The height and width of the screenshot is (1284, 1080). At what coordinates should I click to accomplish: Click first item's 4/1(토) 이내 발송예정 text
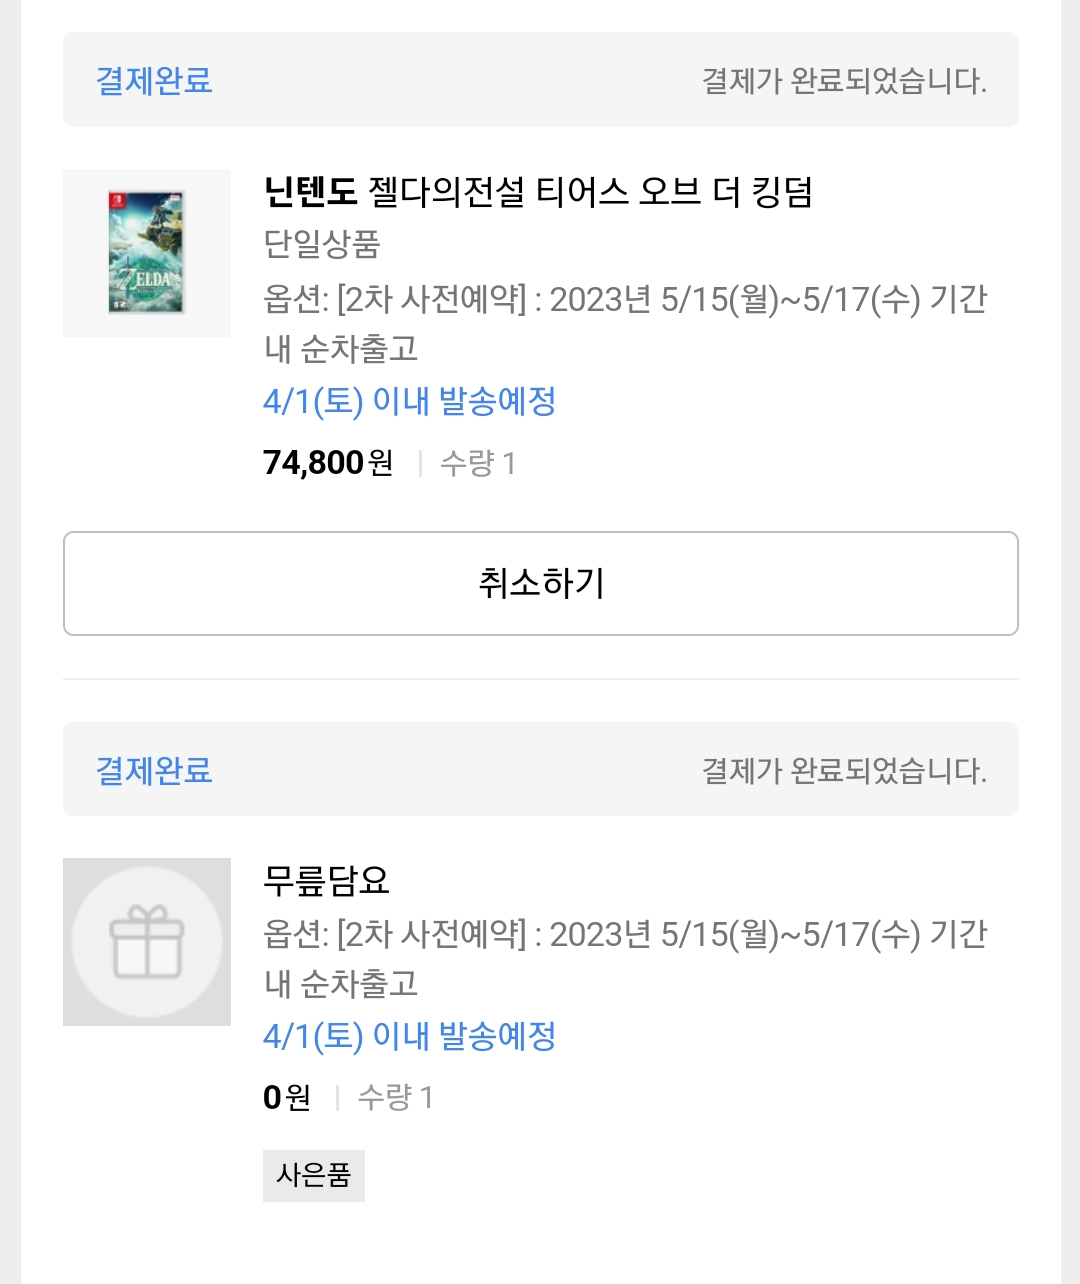click(410, 401)
